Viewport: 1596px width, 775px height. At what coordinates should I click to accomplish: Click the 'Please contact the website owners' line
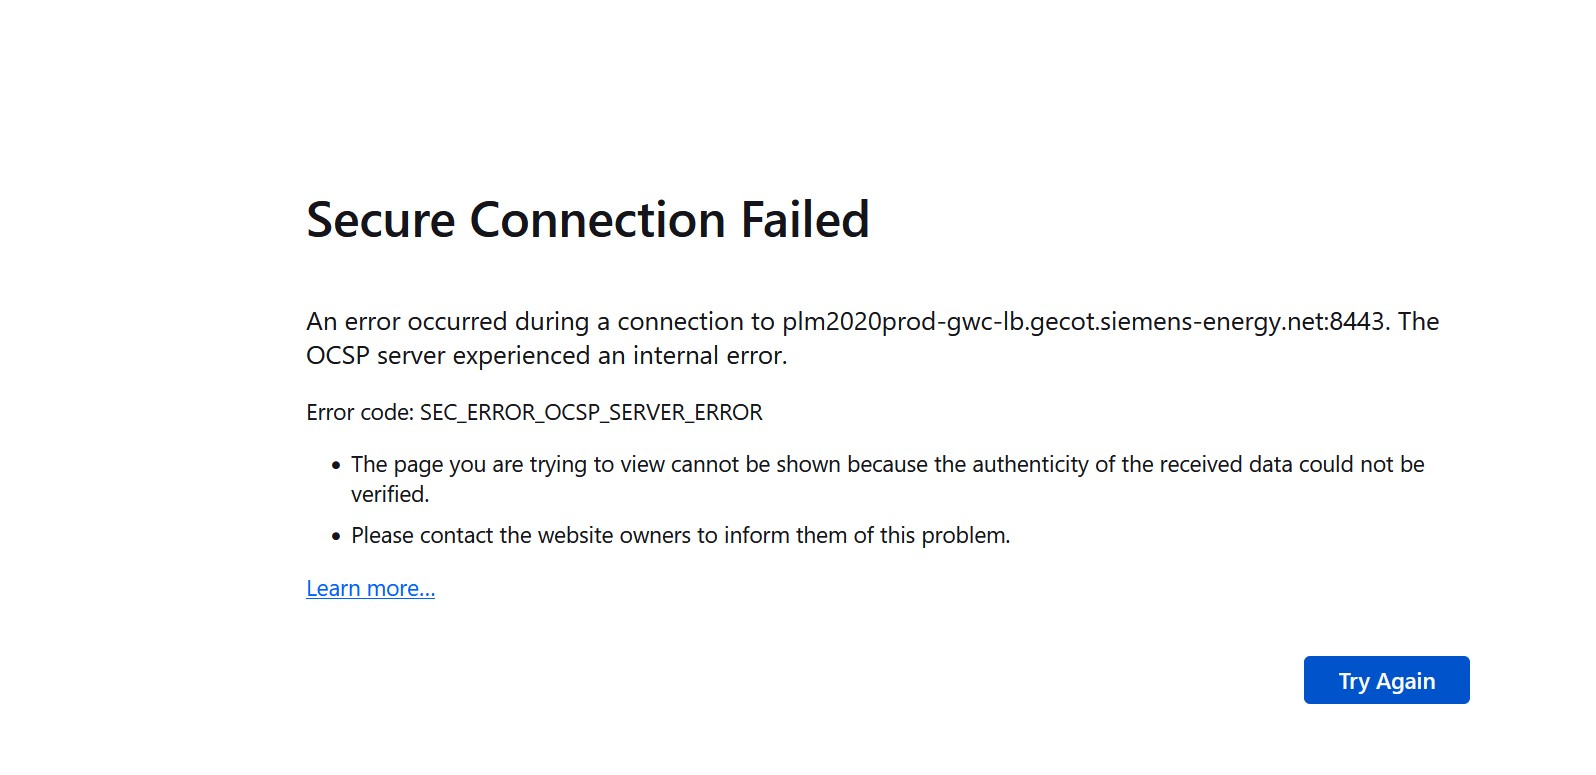pos(680,536)
